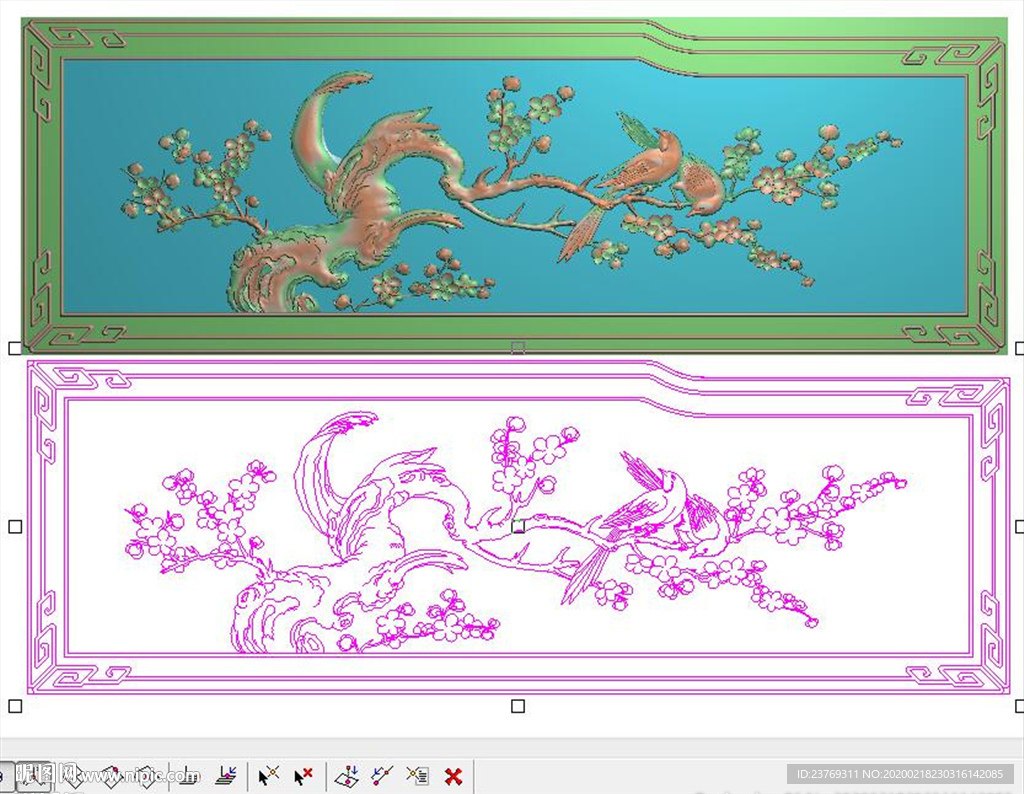Open the node list properties icon
This screenshot has height=794, width=1024.
pyautogui.click(x=417, y=776)
